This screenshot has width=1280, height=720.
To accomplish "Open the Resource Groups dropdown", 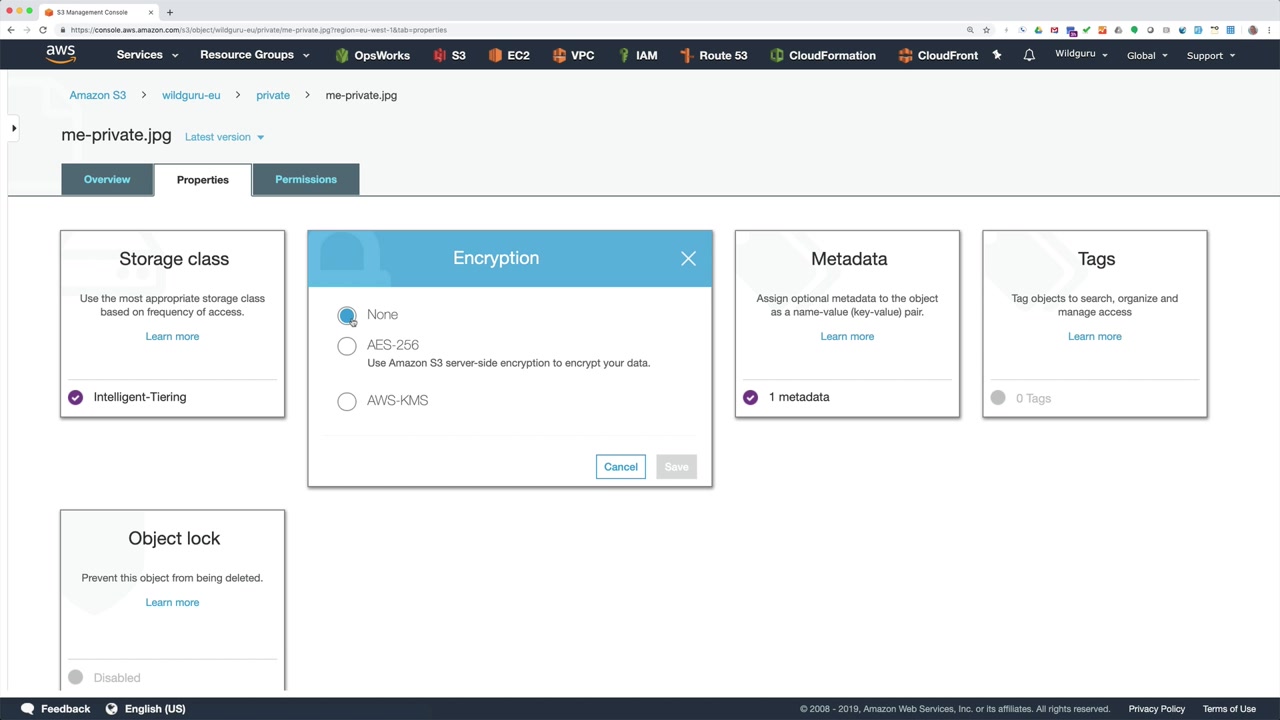I will pyautogui.click(x=254, y=55).
